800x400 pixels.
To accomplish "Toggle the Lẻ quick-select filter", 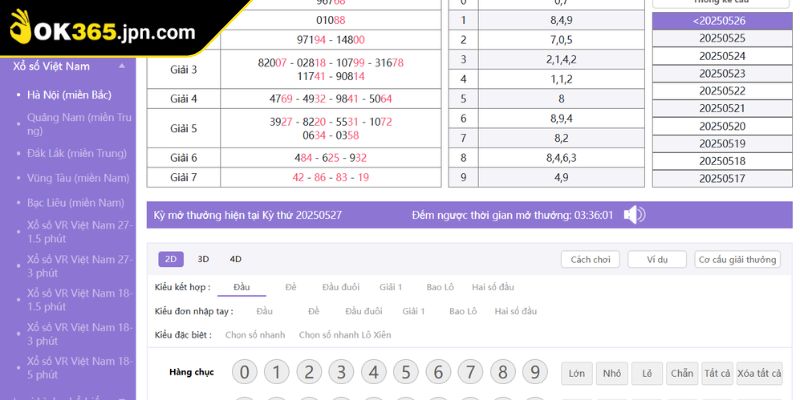I will (x=647, y=374).
